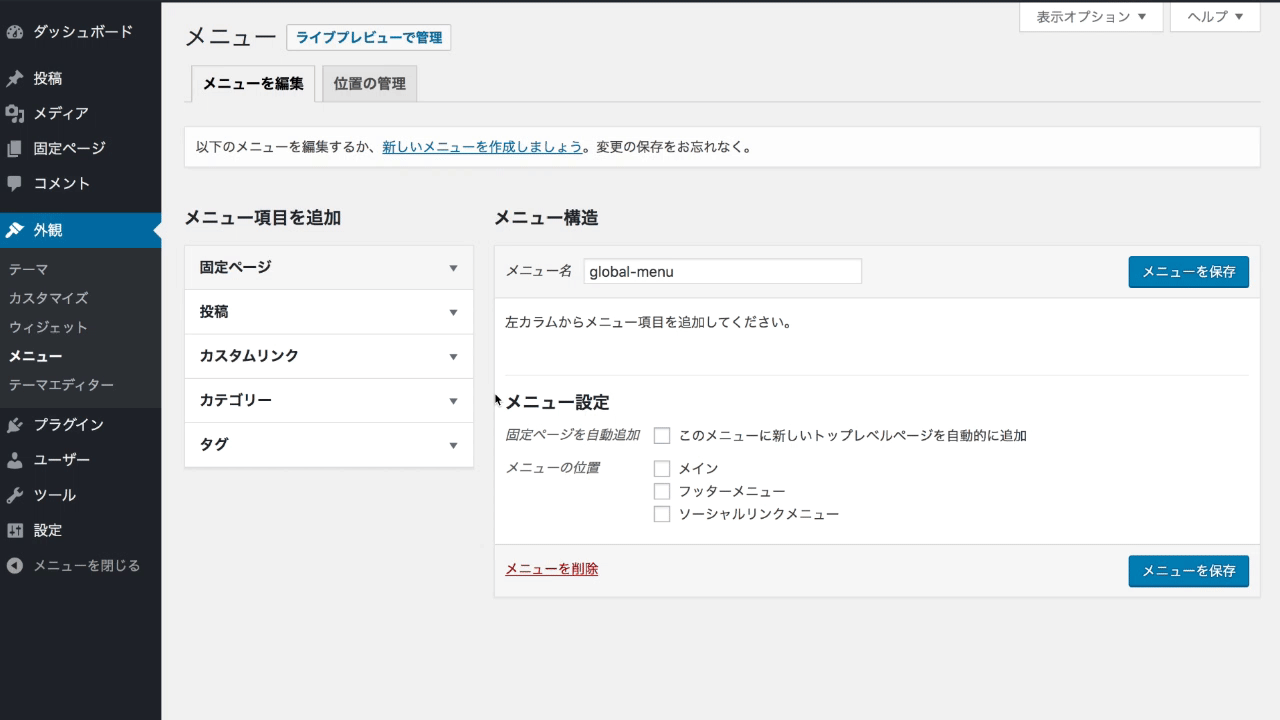Click the top メニューを保存 button

tap(1188, 271)
